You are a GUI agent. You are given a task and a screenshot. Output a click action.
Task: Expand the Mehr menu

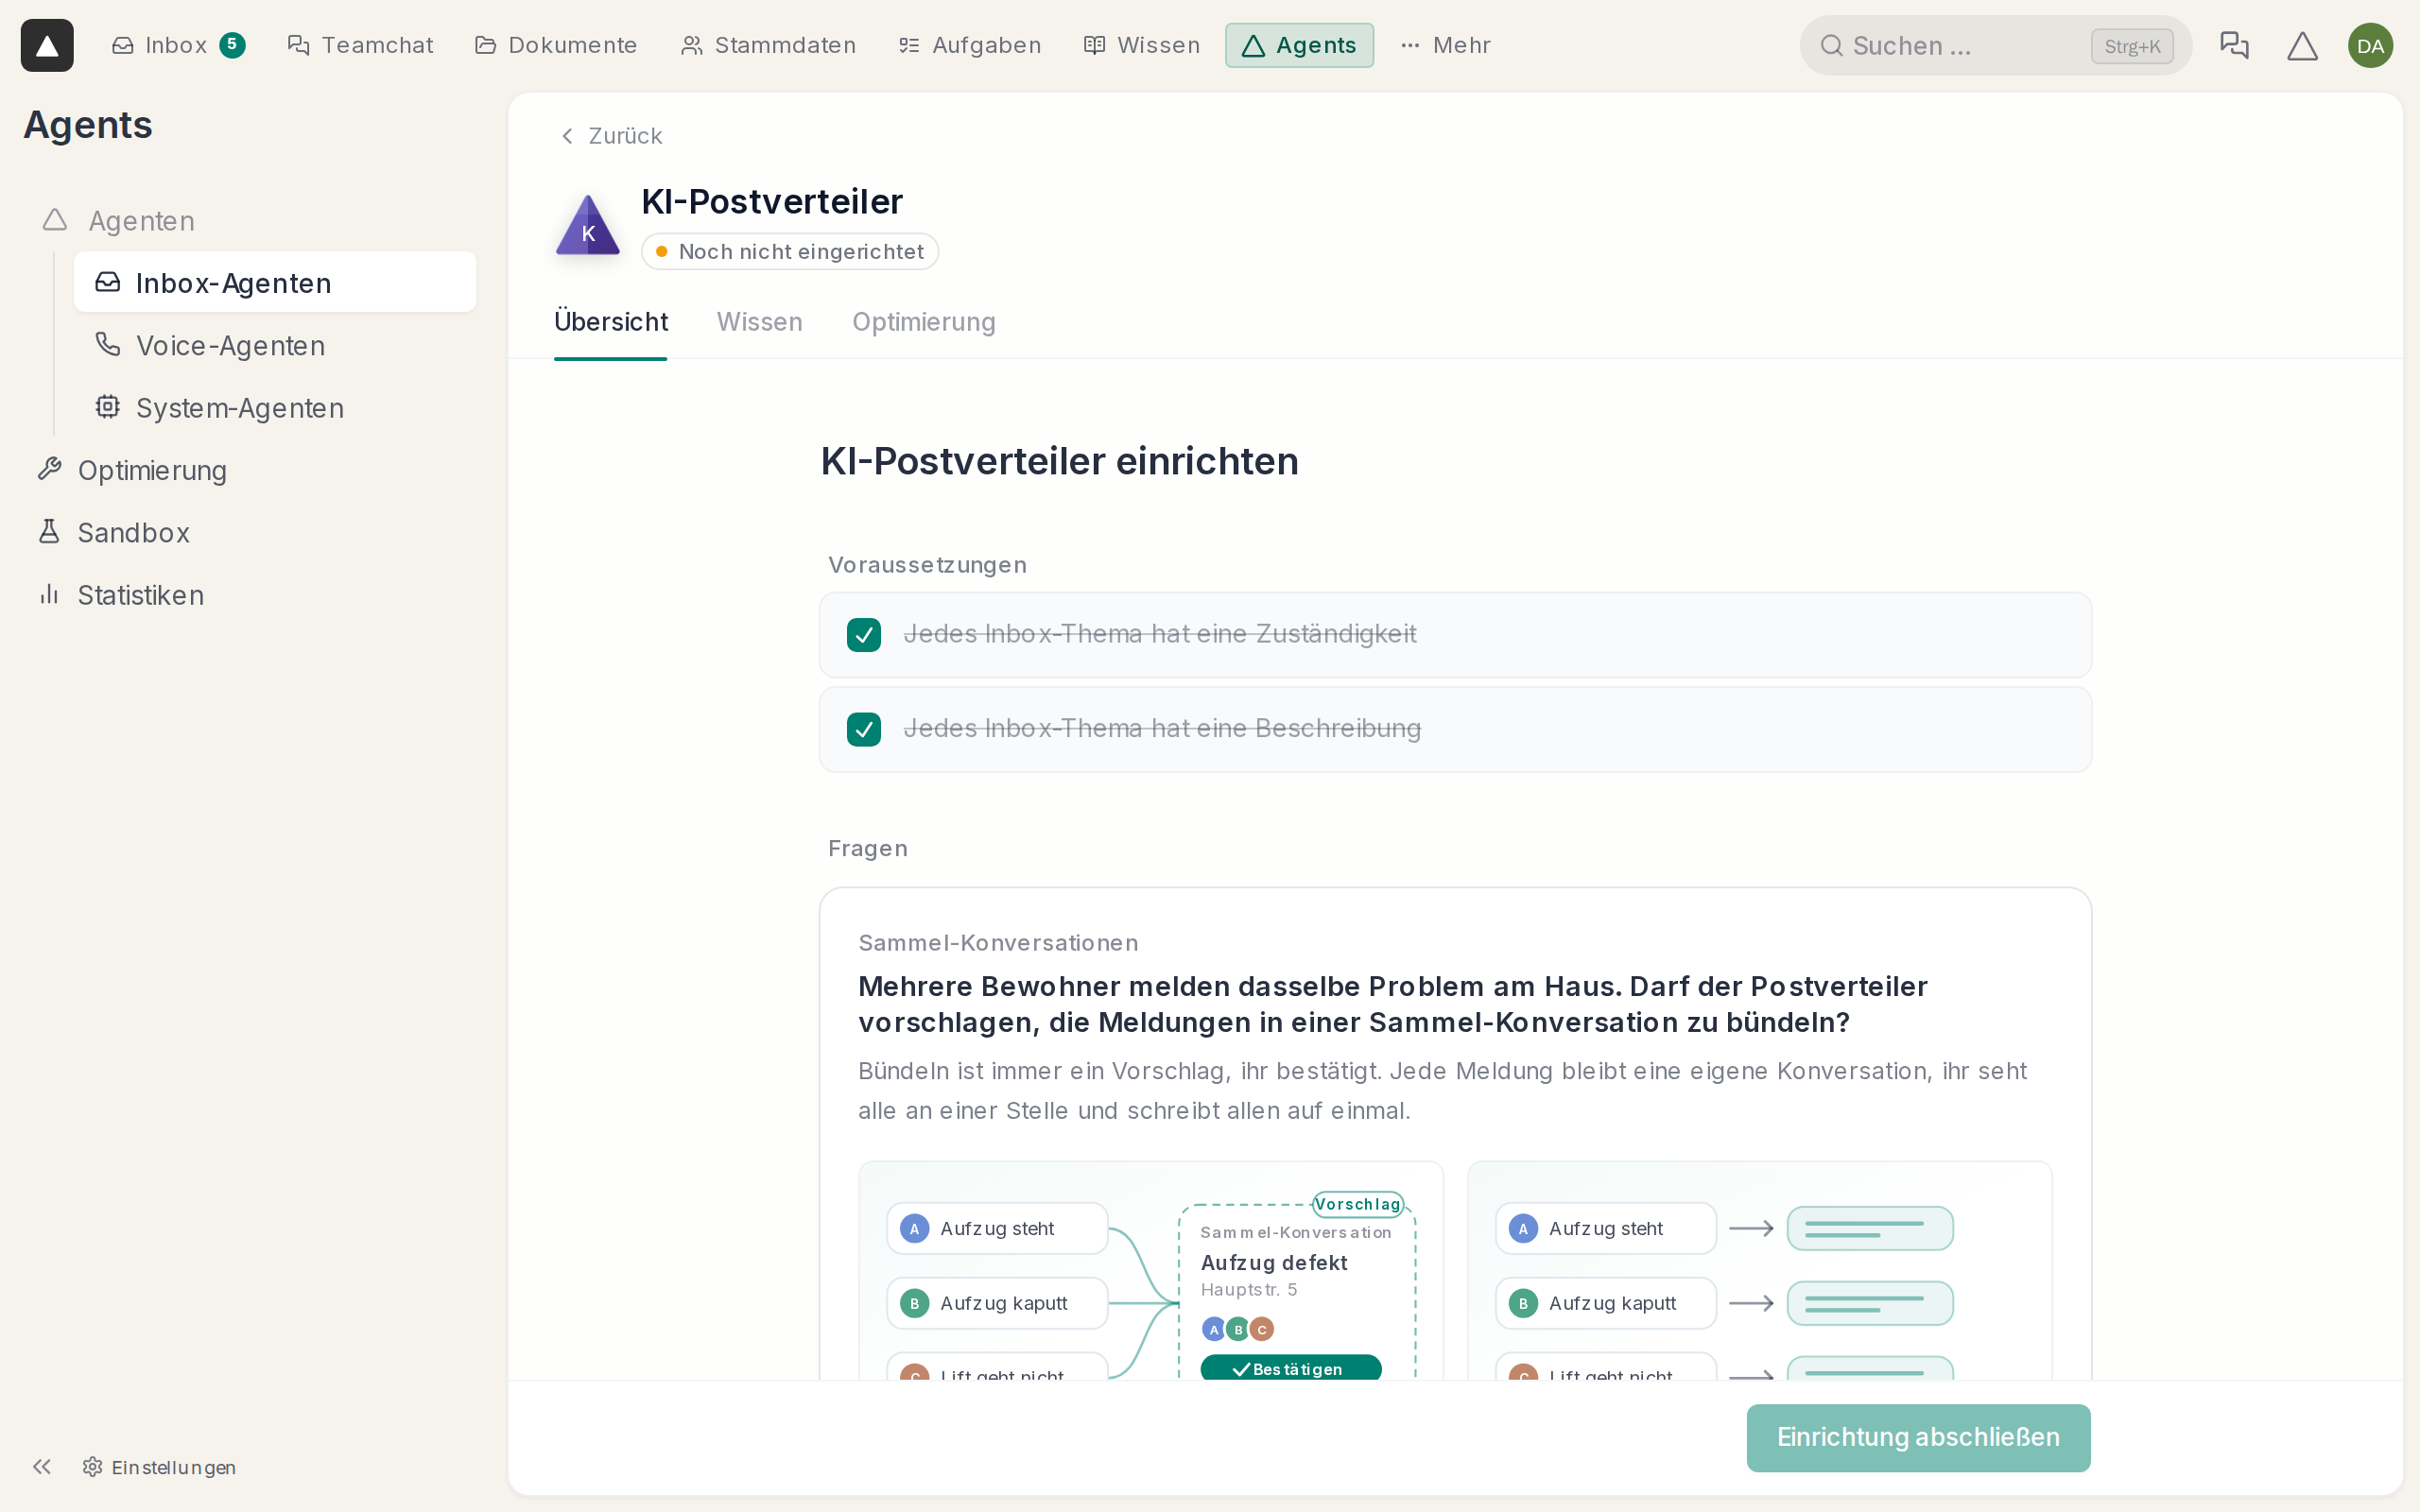(x=1446, y=45)
